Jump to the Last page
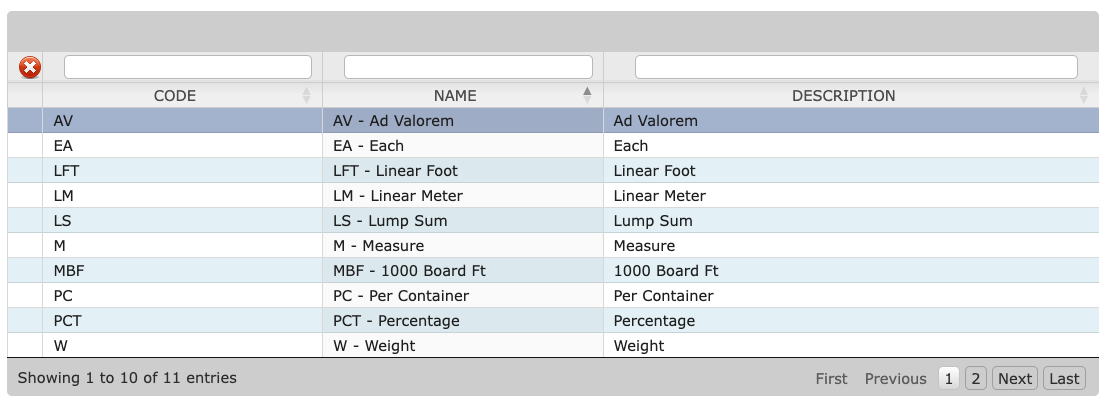Viewport: 1109px width, 402px height. point(1064,378)
